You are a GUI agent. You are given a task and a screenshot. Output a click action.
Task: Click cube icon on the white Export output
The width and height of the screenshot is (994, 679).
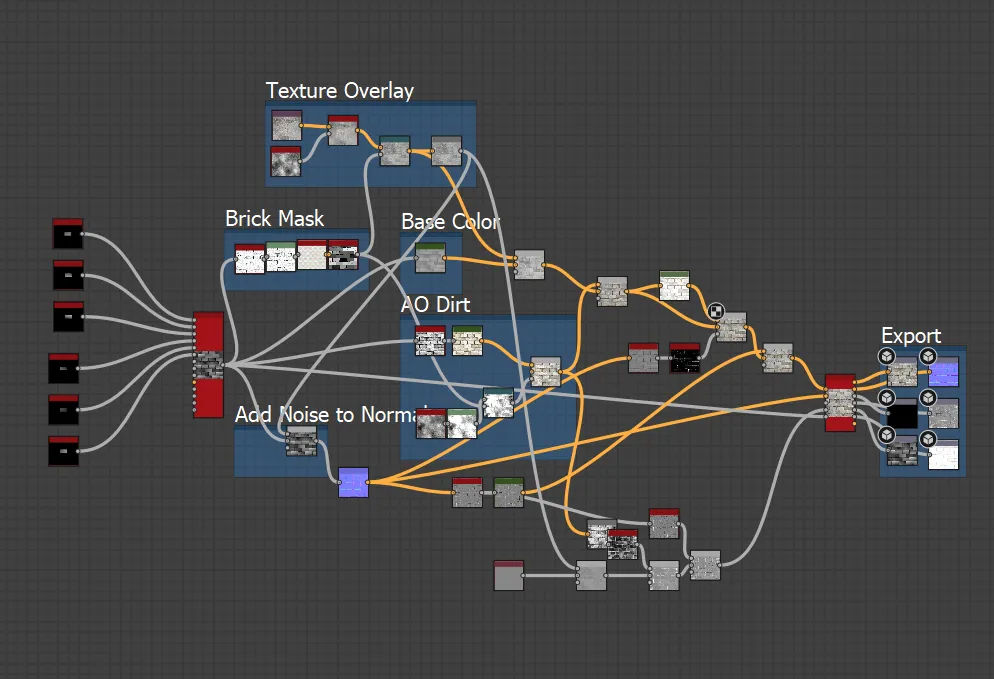[x=928, y=439]
